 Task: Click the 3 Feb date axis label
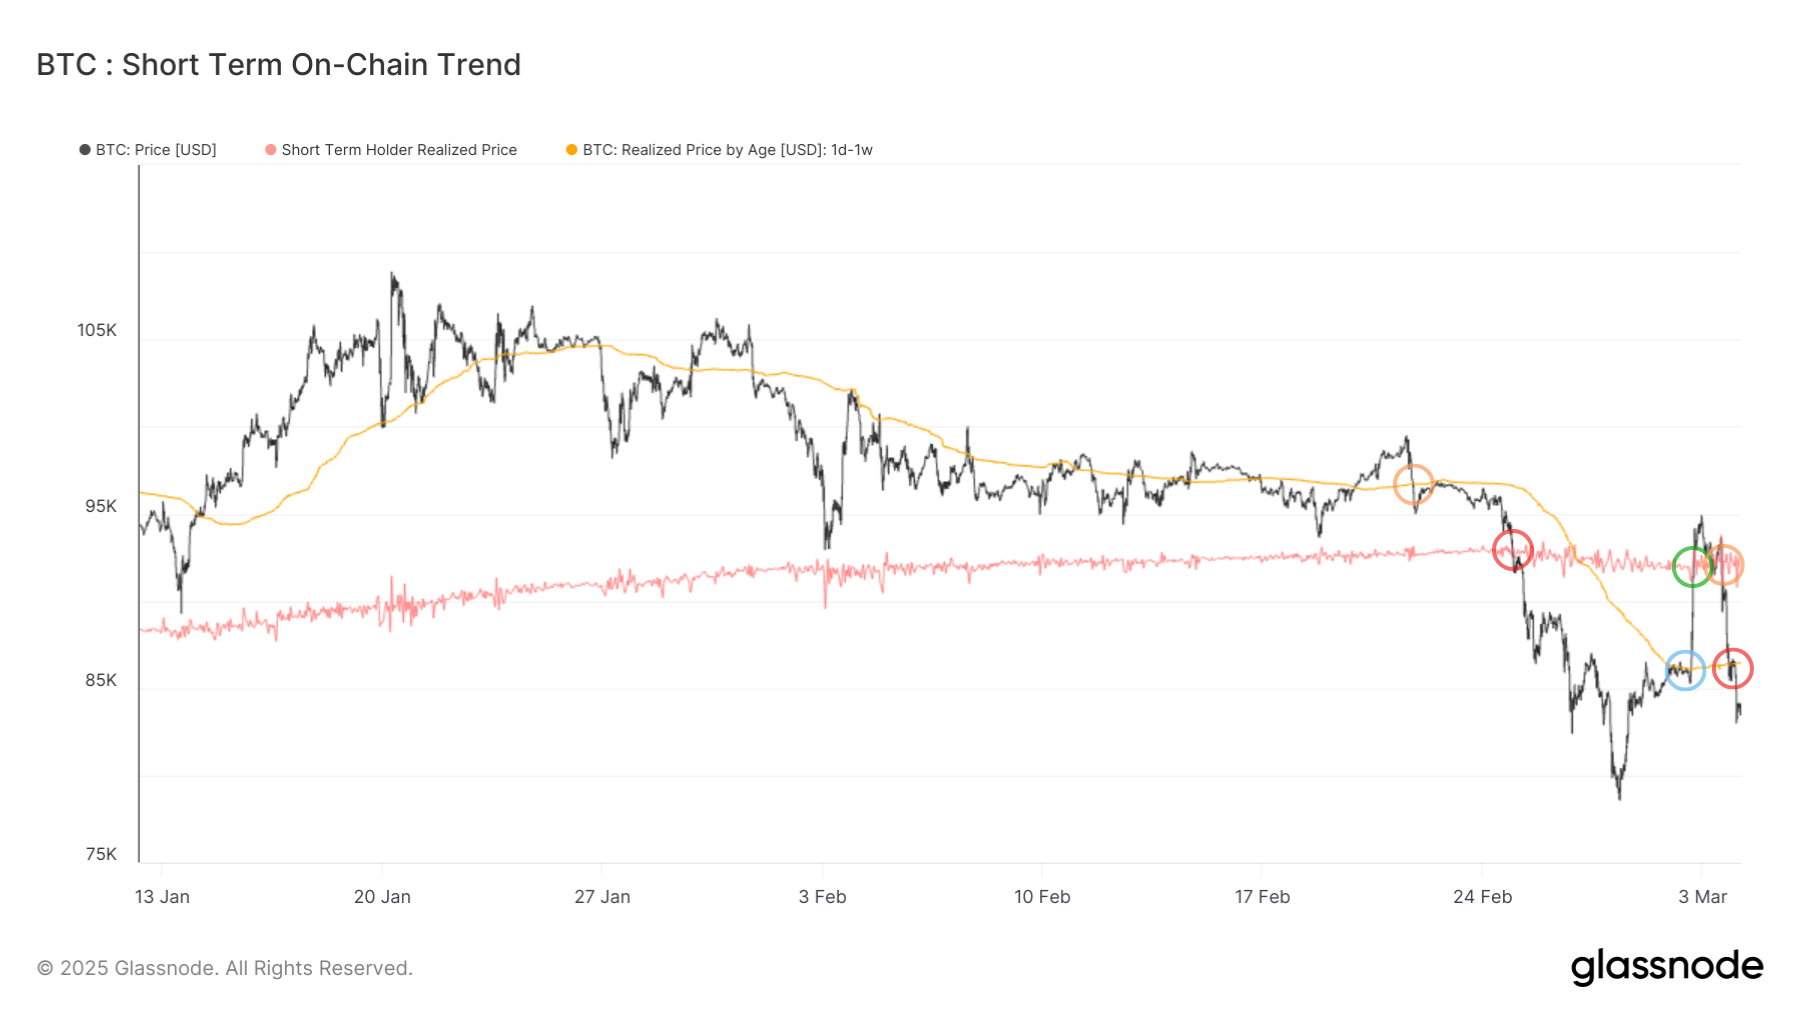coord(822,897)
